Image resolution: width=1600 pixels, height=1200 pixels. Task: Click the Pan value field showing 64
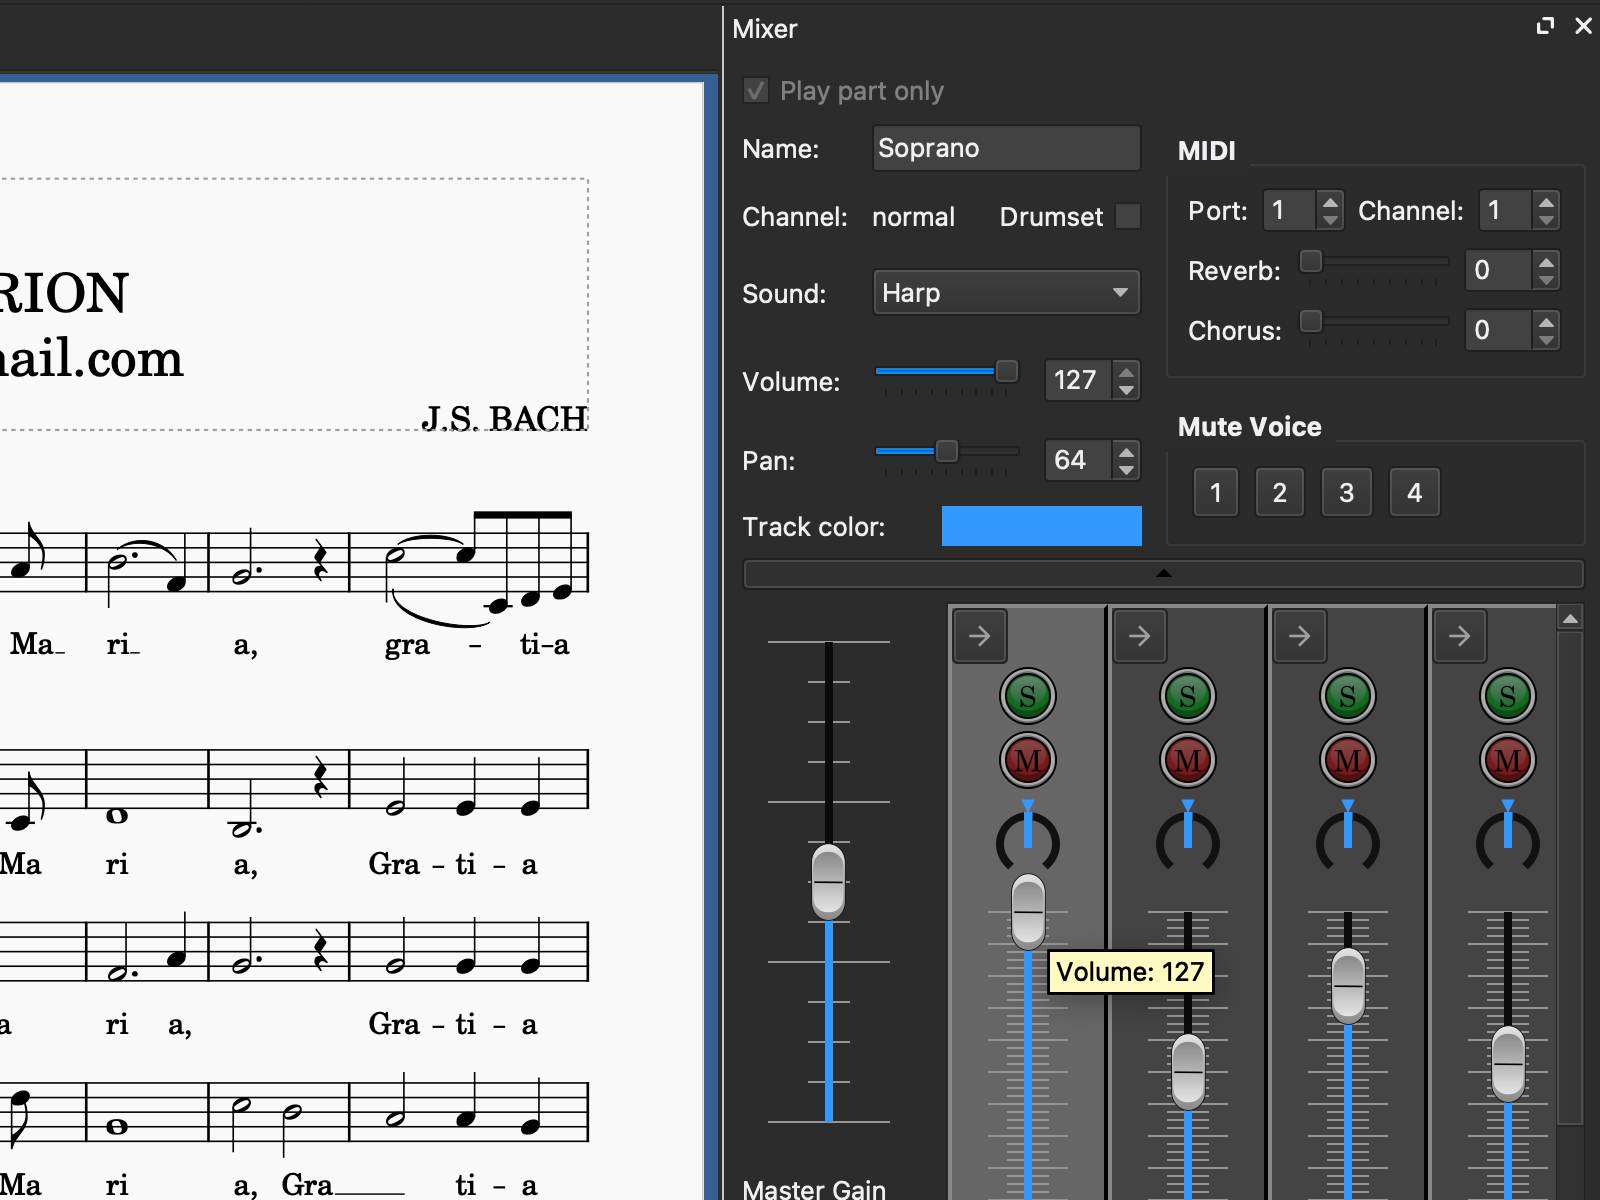pos(1079,460)
